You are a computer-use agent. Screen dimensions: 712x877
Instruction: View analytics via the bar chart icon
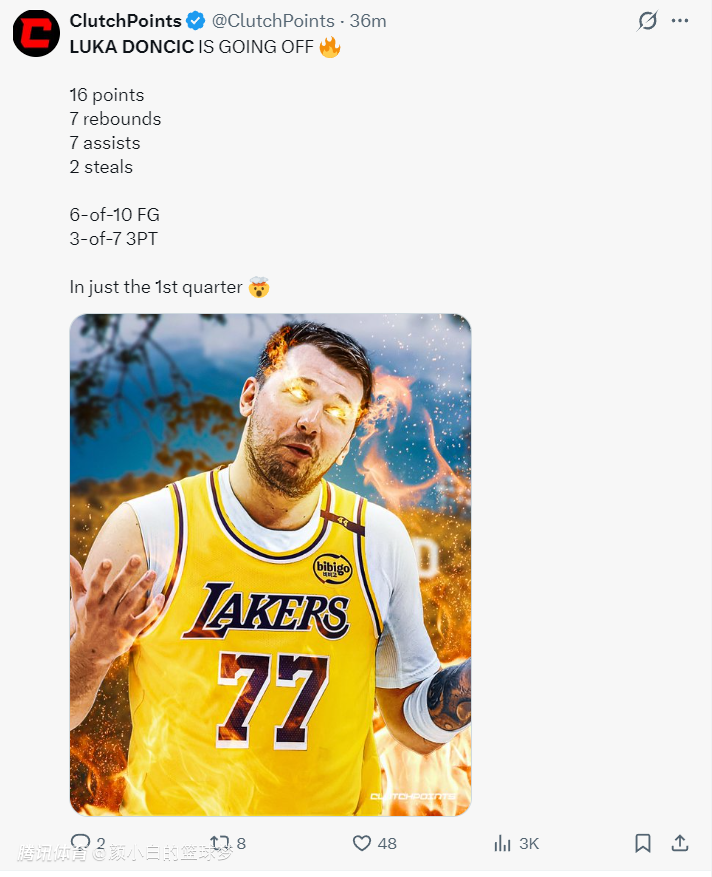click(x=502, y=843)
